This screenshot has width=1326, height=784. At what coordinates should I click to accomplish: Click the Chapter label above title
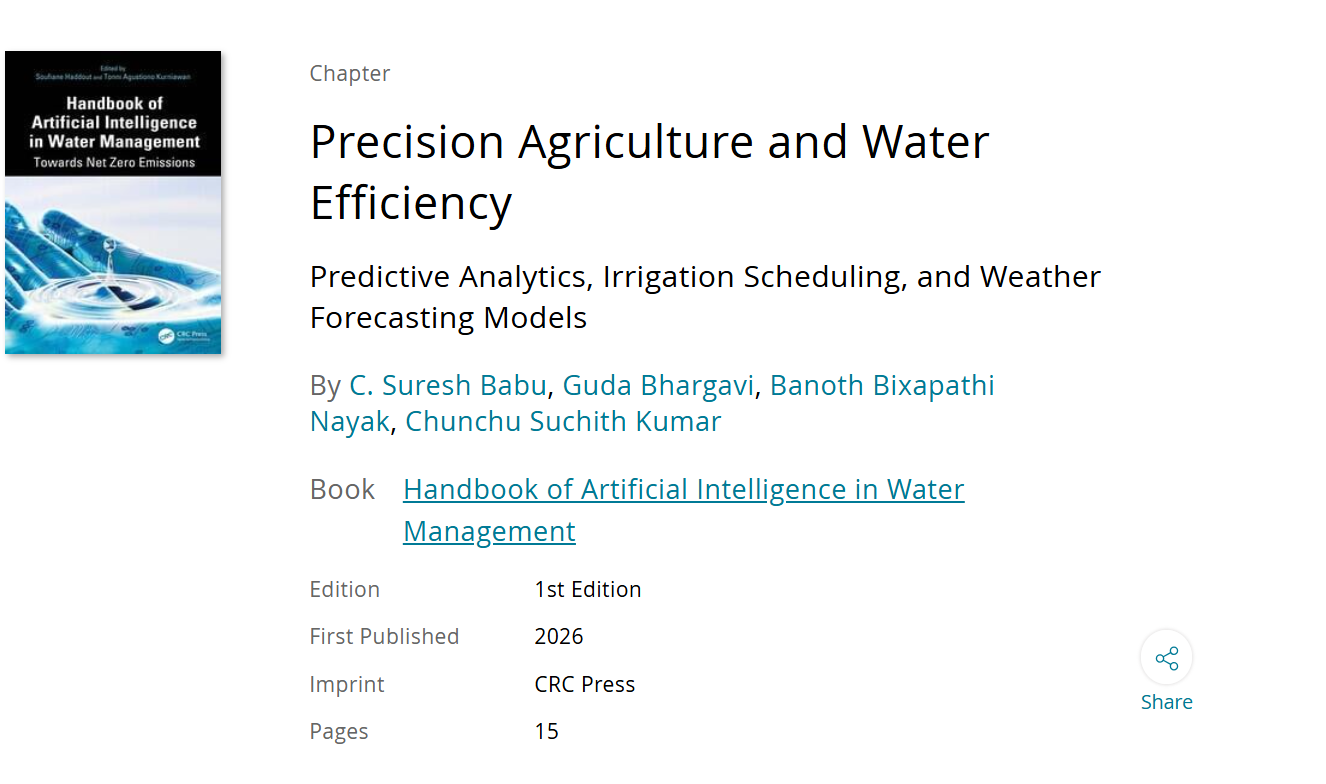click(x=350, y=73)
